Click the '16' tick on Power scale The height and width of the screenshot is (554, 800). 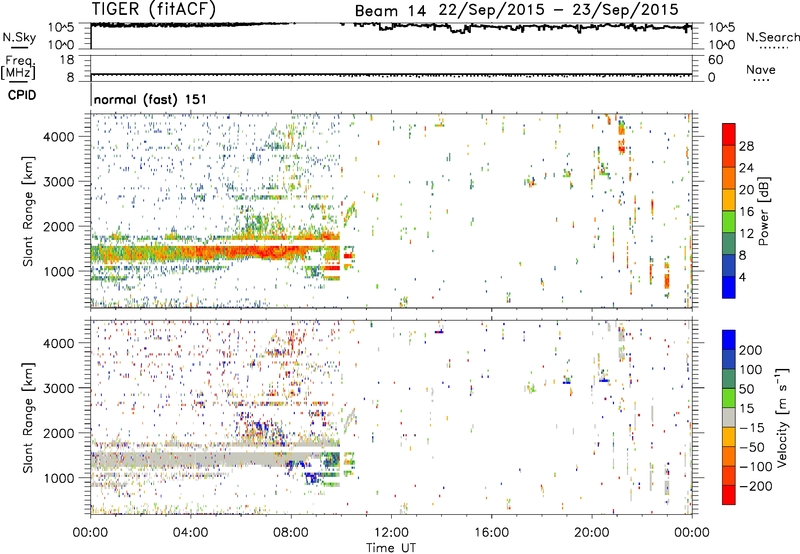coord(746,212)
